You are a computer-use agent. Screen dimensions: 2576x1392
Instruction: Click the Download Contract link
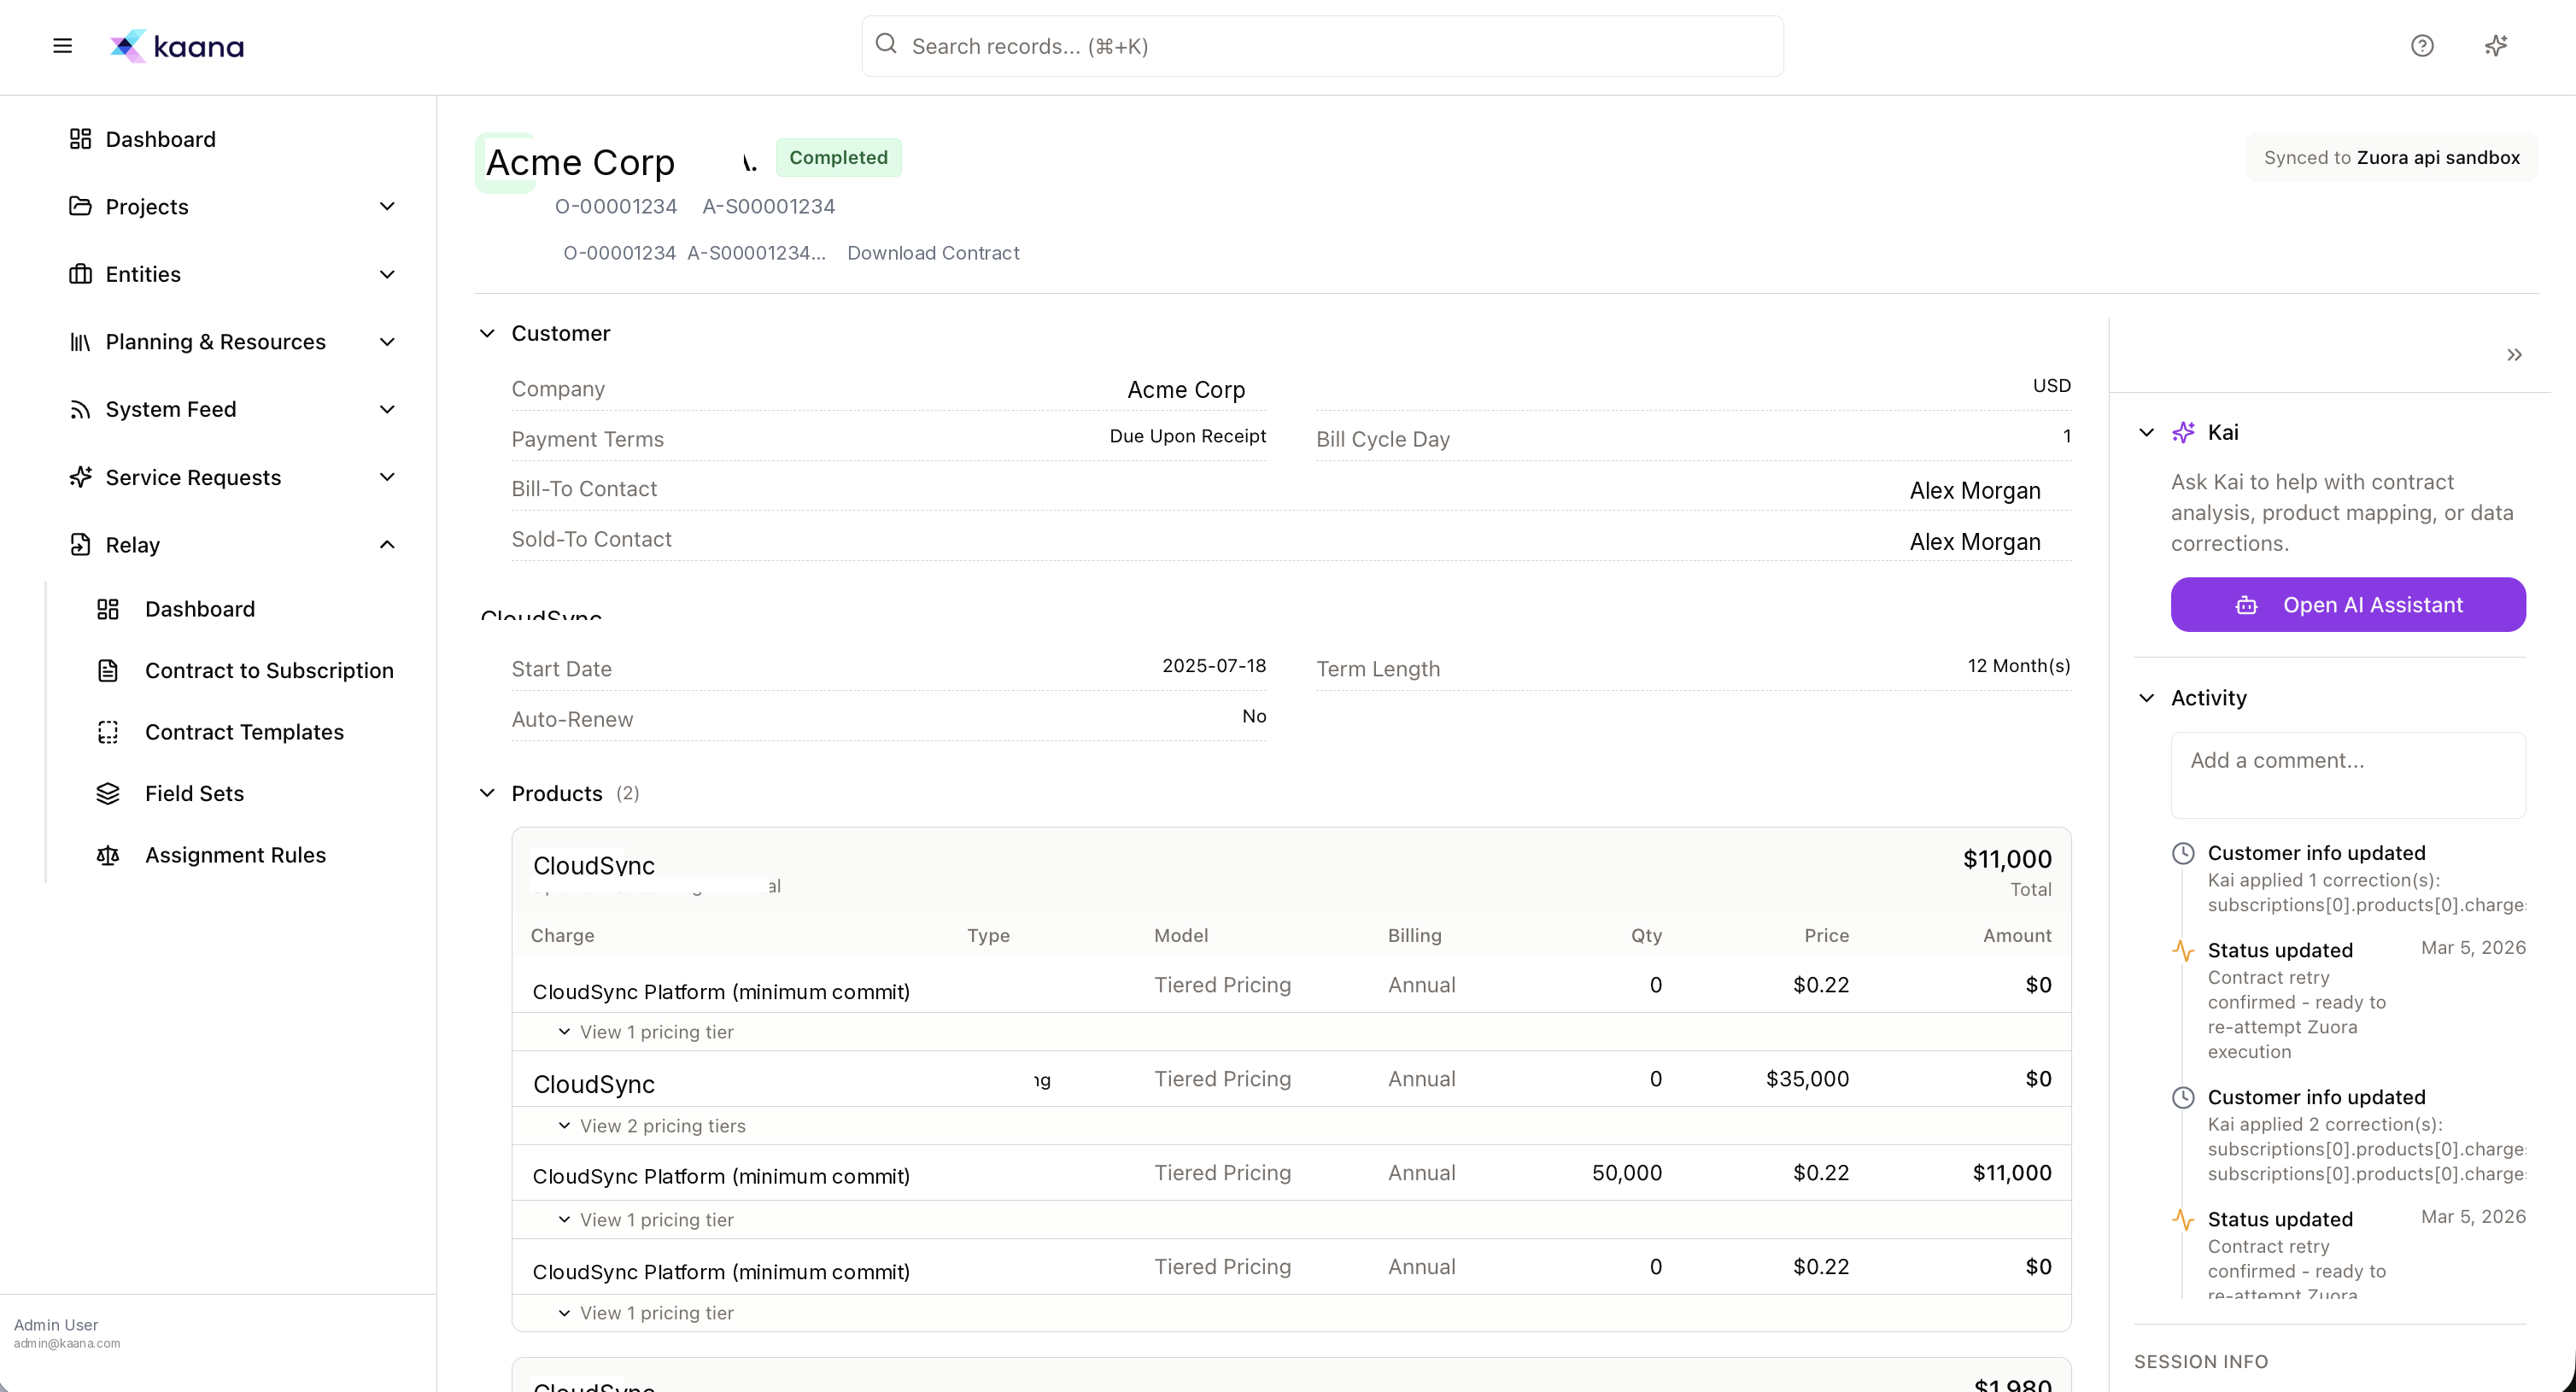tap(932, 253)
